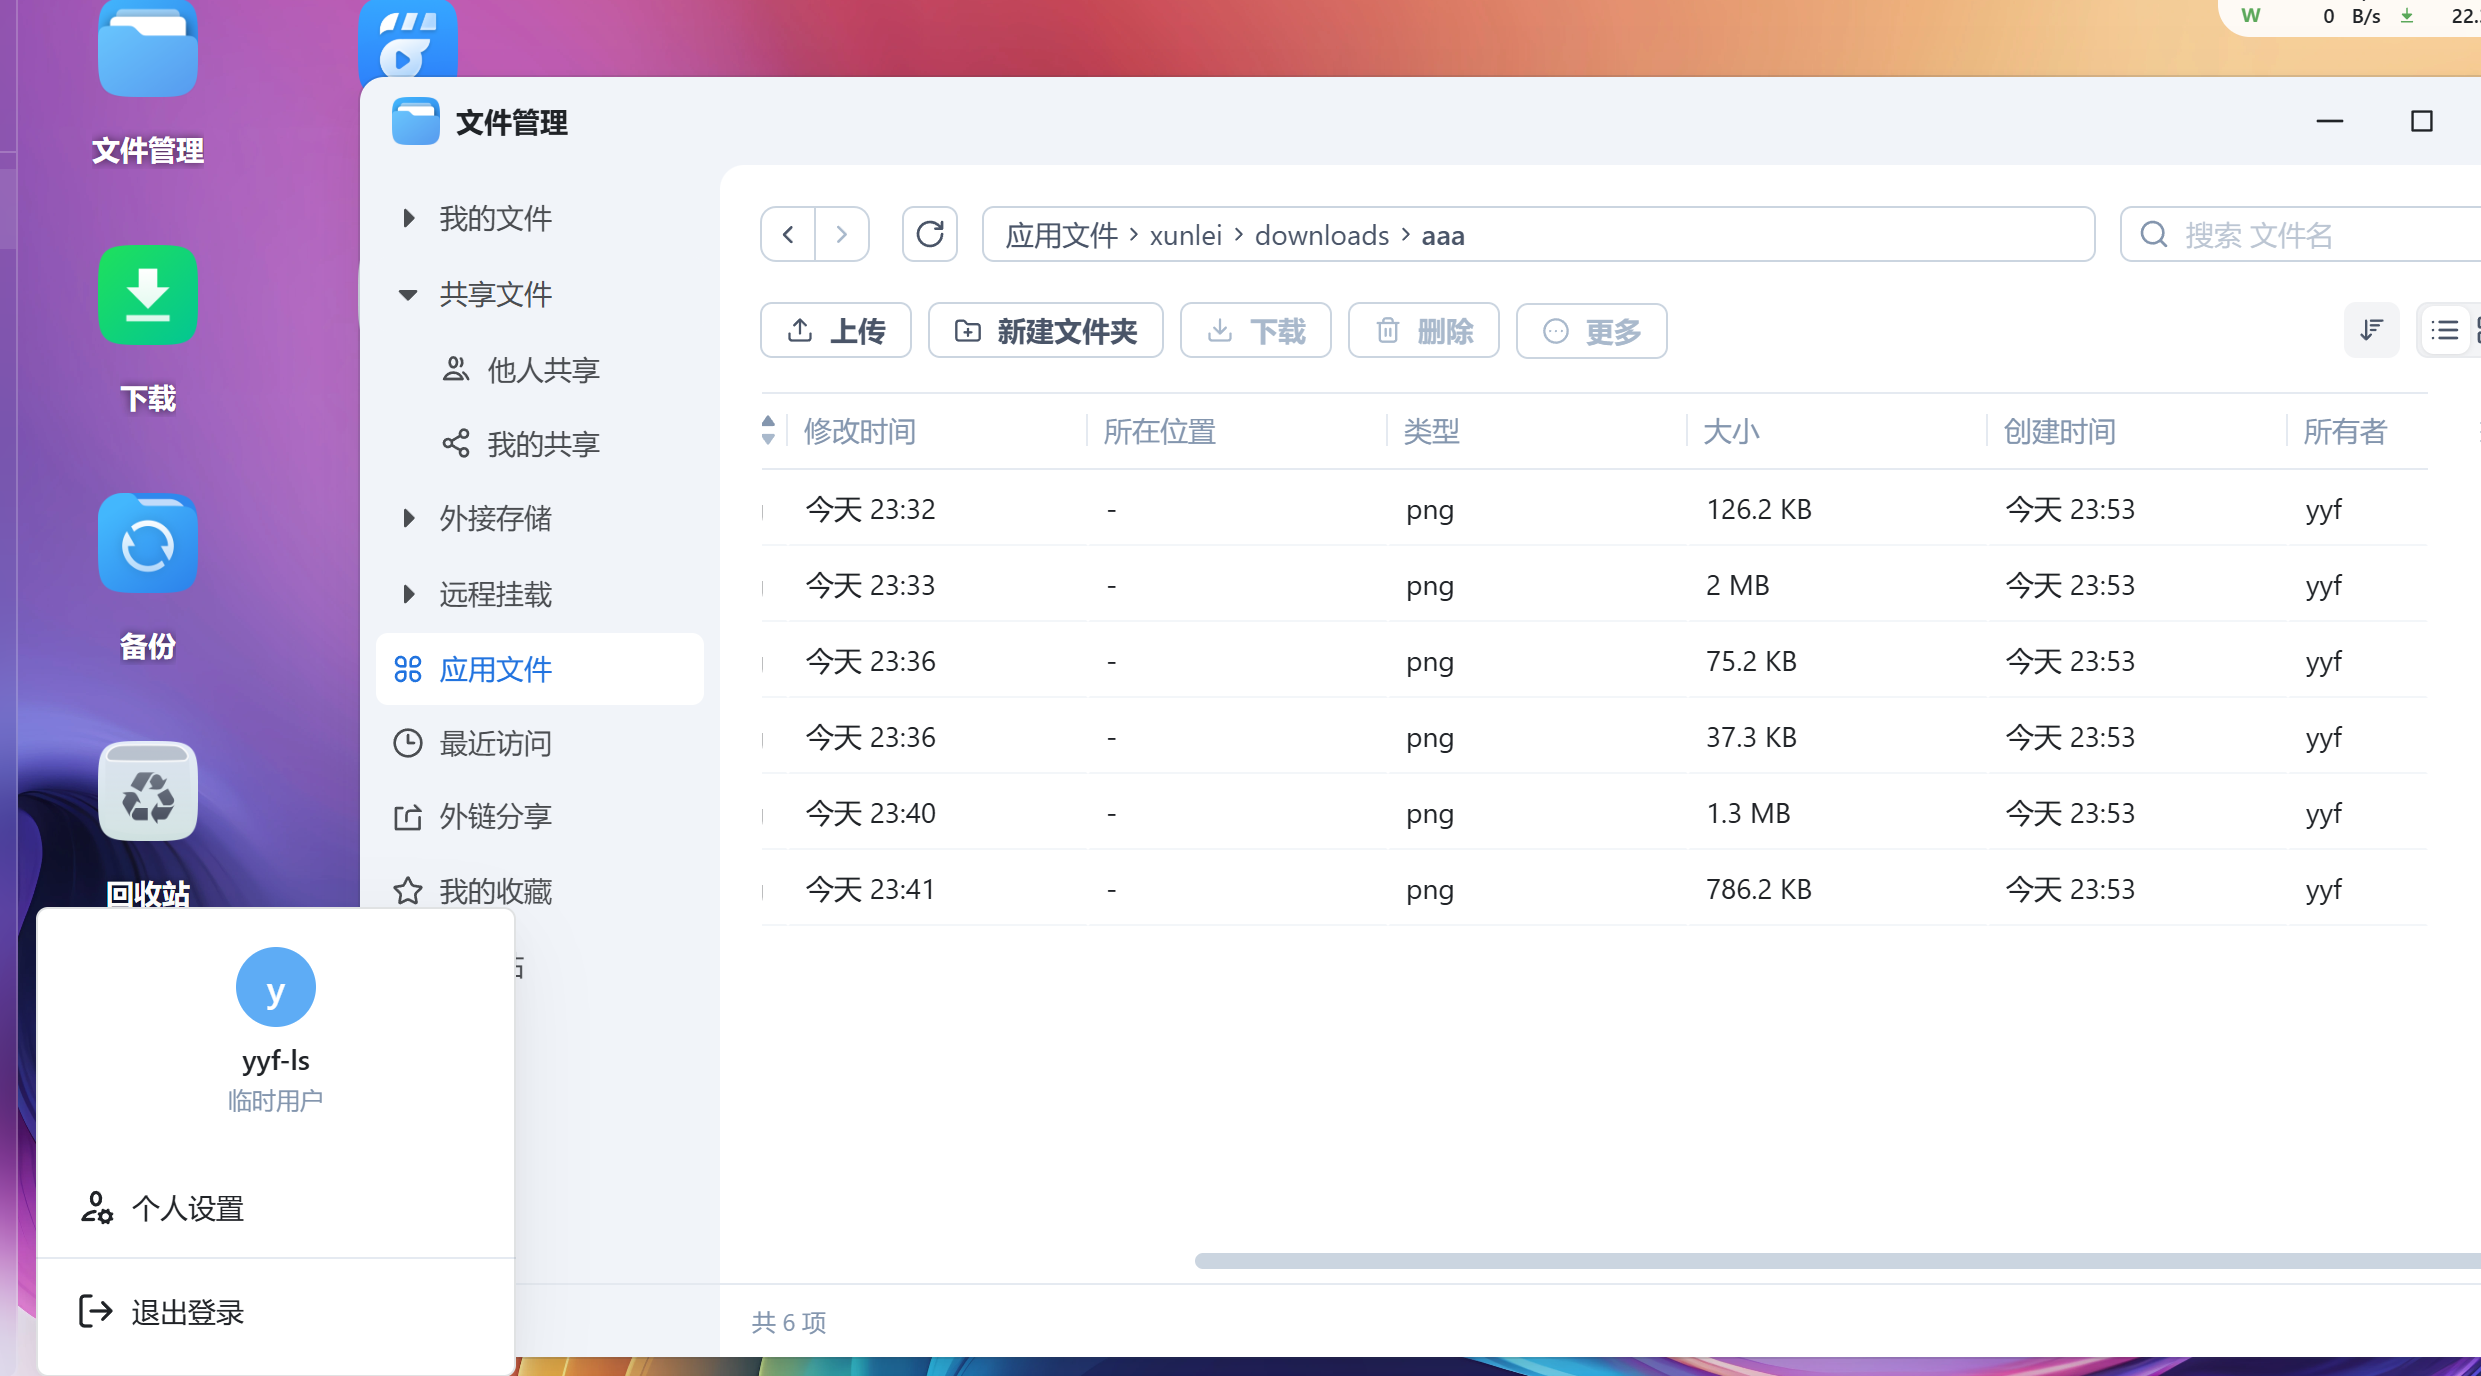This screenshot has height=1376, width=2481.
Task: Open the sort order icon
Action: (2371, 330)
